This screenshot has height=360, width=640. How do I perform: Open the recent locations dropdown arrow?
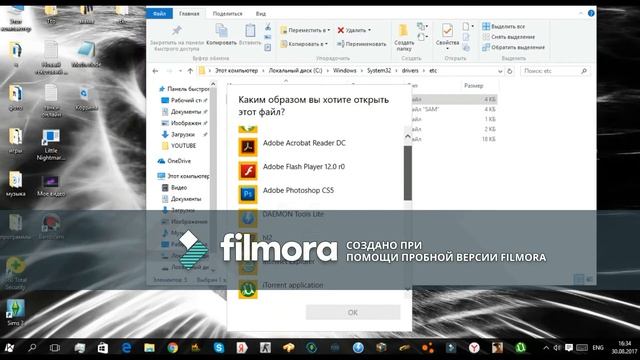(180, 71)
